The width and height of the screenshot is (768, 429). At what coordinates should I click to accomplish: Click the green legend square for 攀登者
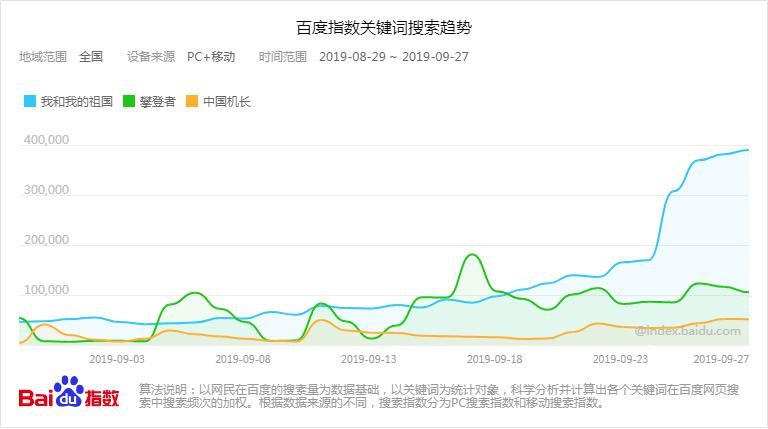[x=129, y=101]
